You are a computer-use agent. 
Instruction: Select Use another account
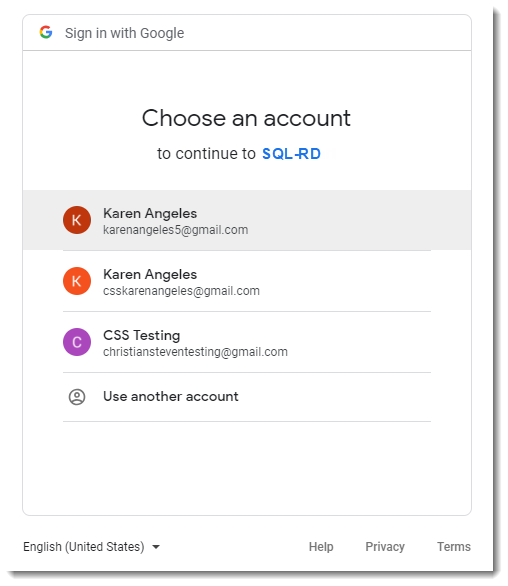click(x=247, y=397)
